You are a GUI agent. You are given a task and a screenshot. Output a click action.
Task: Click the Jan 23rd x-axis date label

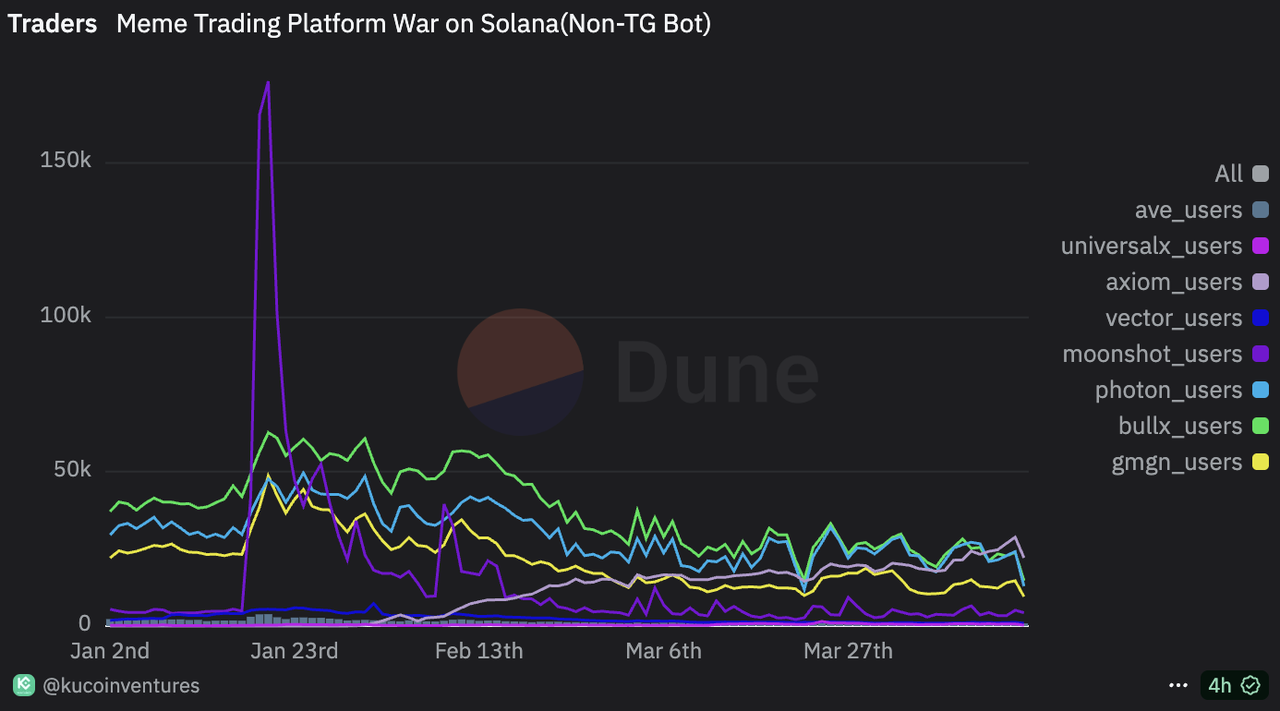(294, 651)
